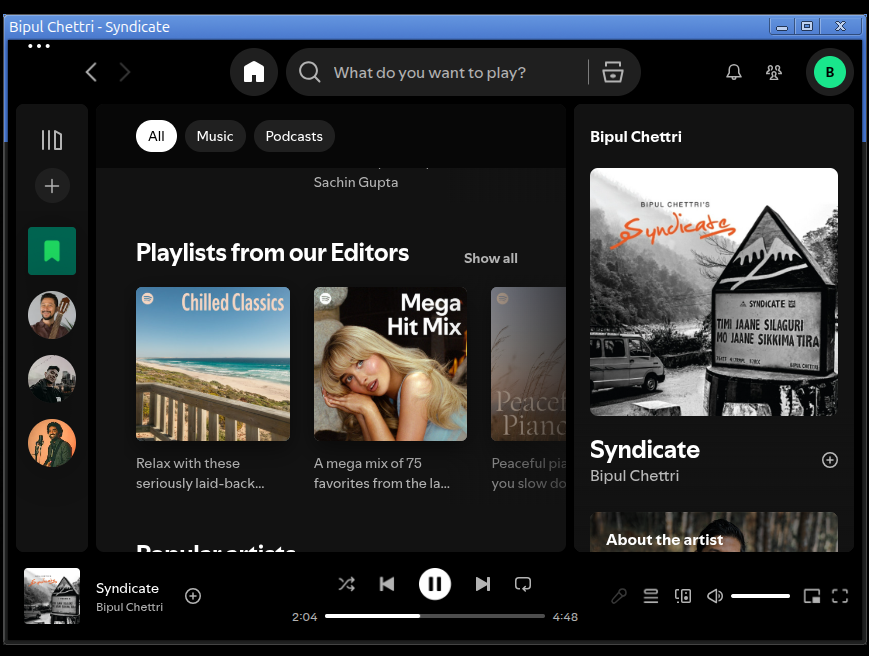Image resolution: width=869 pixels, height=656 pixels.
Task: Create a playlist with plus button
Action: [52, 186]
